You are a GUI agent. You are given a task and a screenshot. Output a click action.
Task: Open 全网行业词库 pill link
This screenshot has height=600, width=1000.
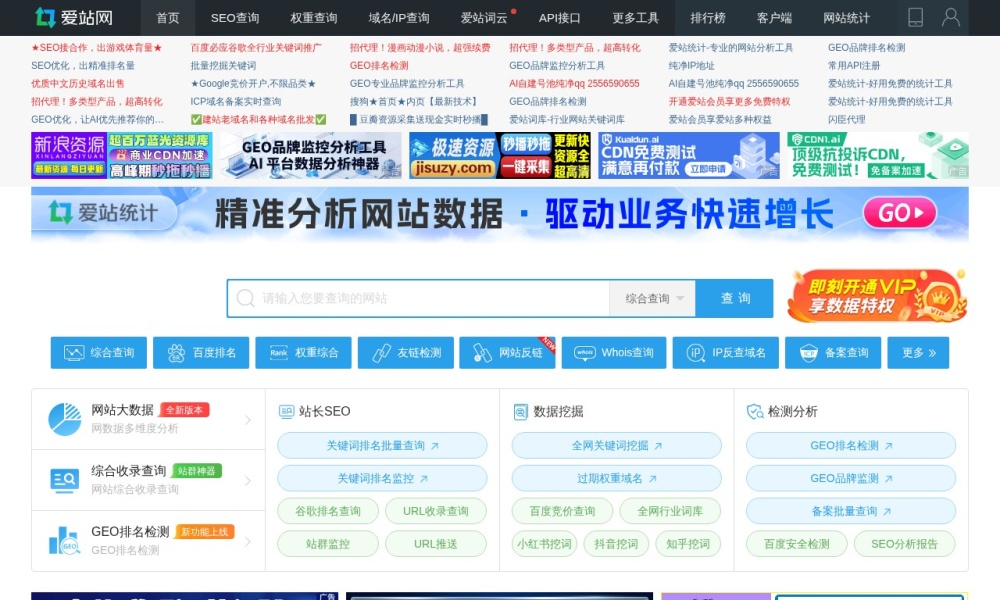tap(670, 511)
